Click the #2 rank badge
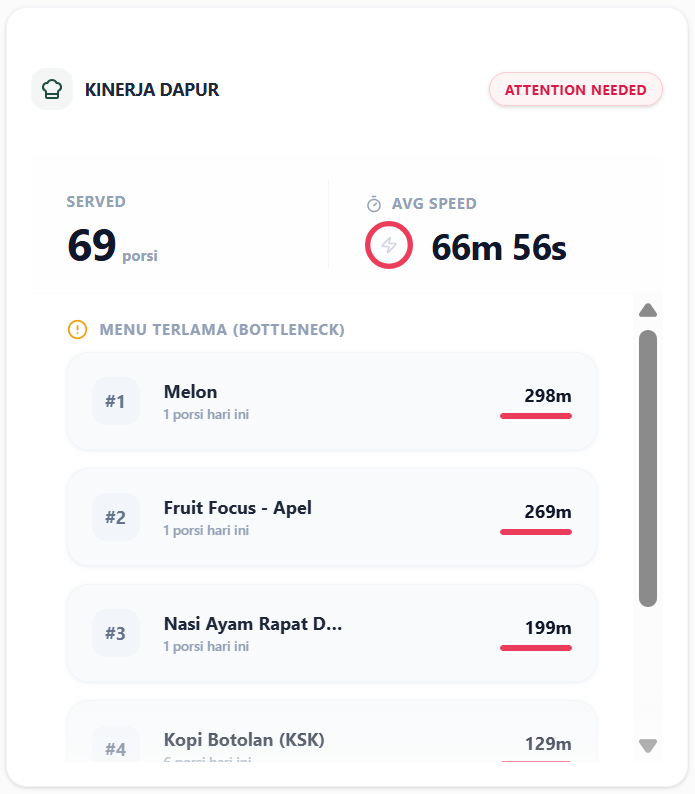The image size is (695, 794). point(115,517)
